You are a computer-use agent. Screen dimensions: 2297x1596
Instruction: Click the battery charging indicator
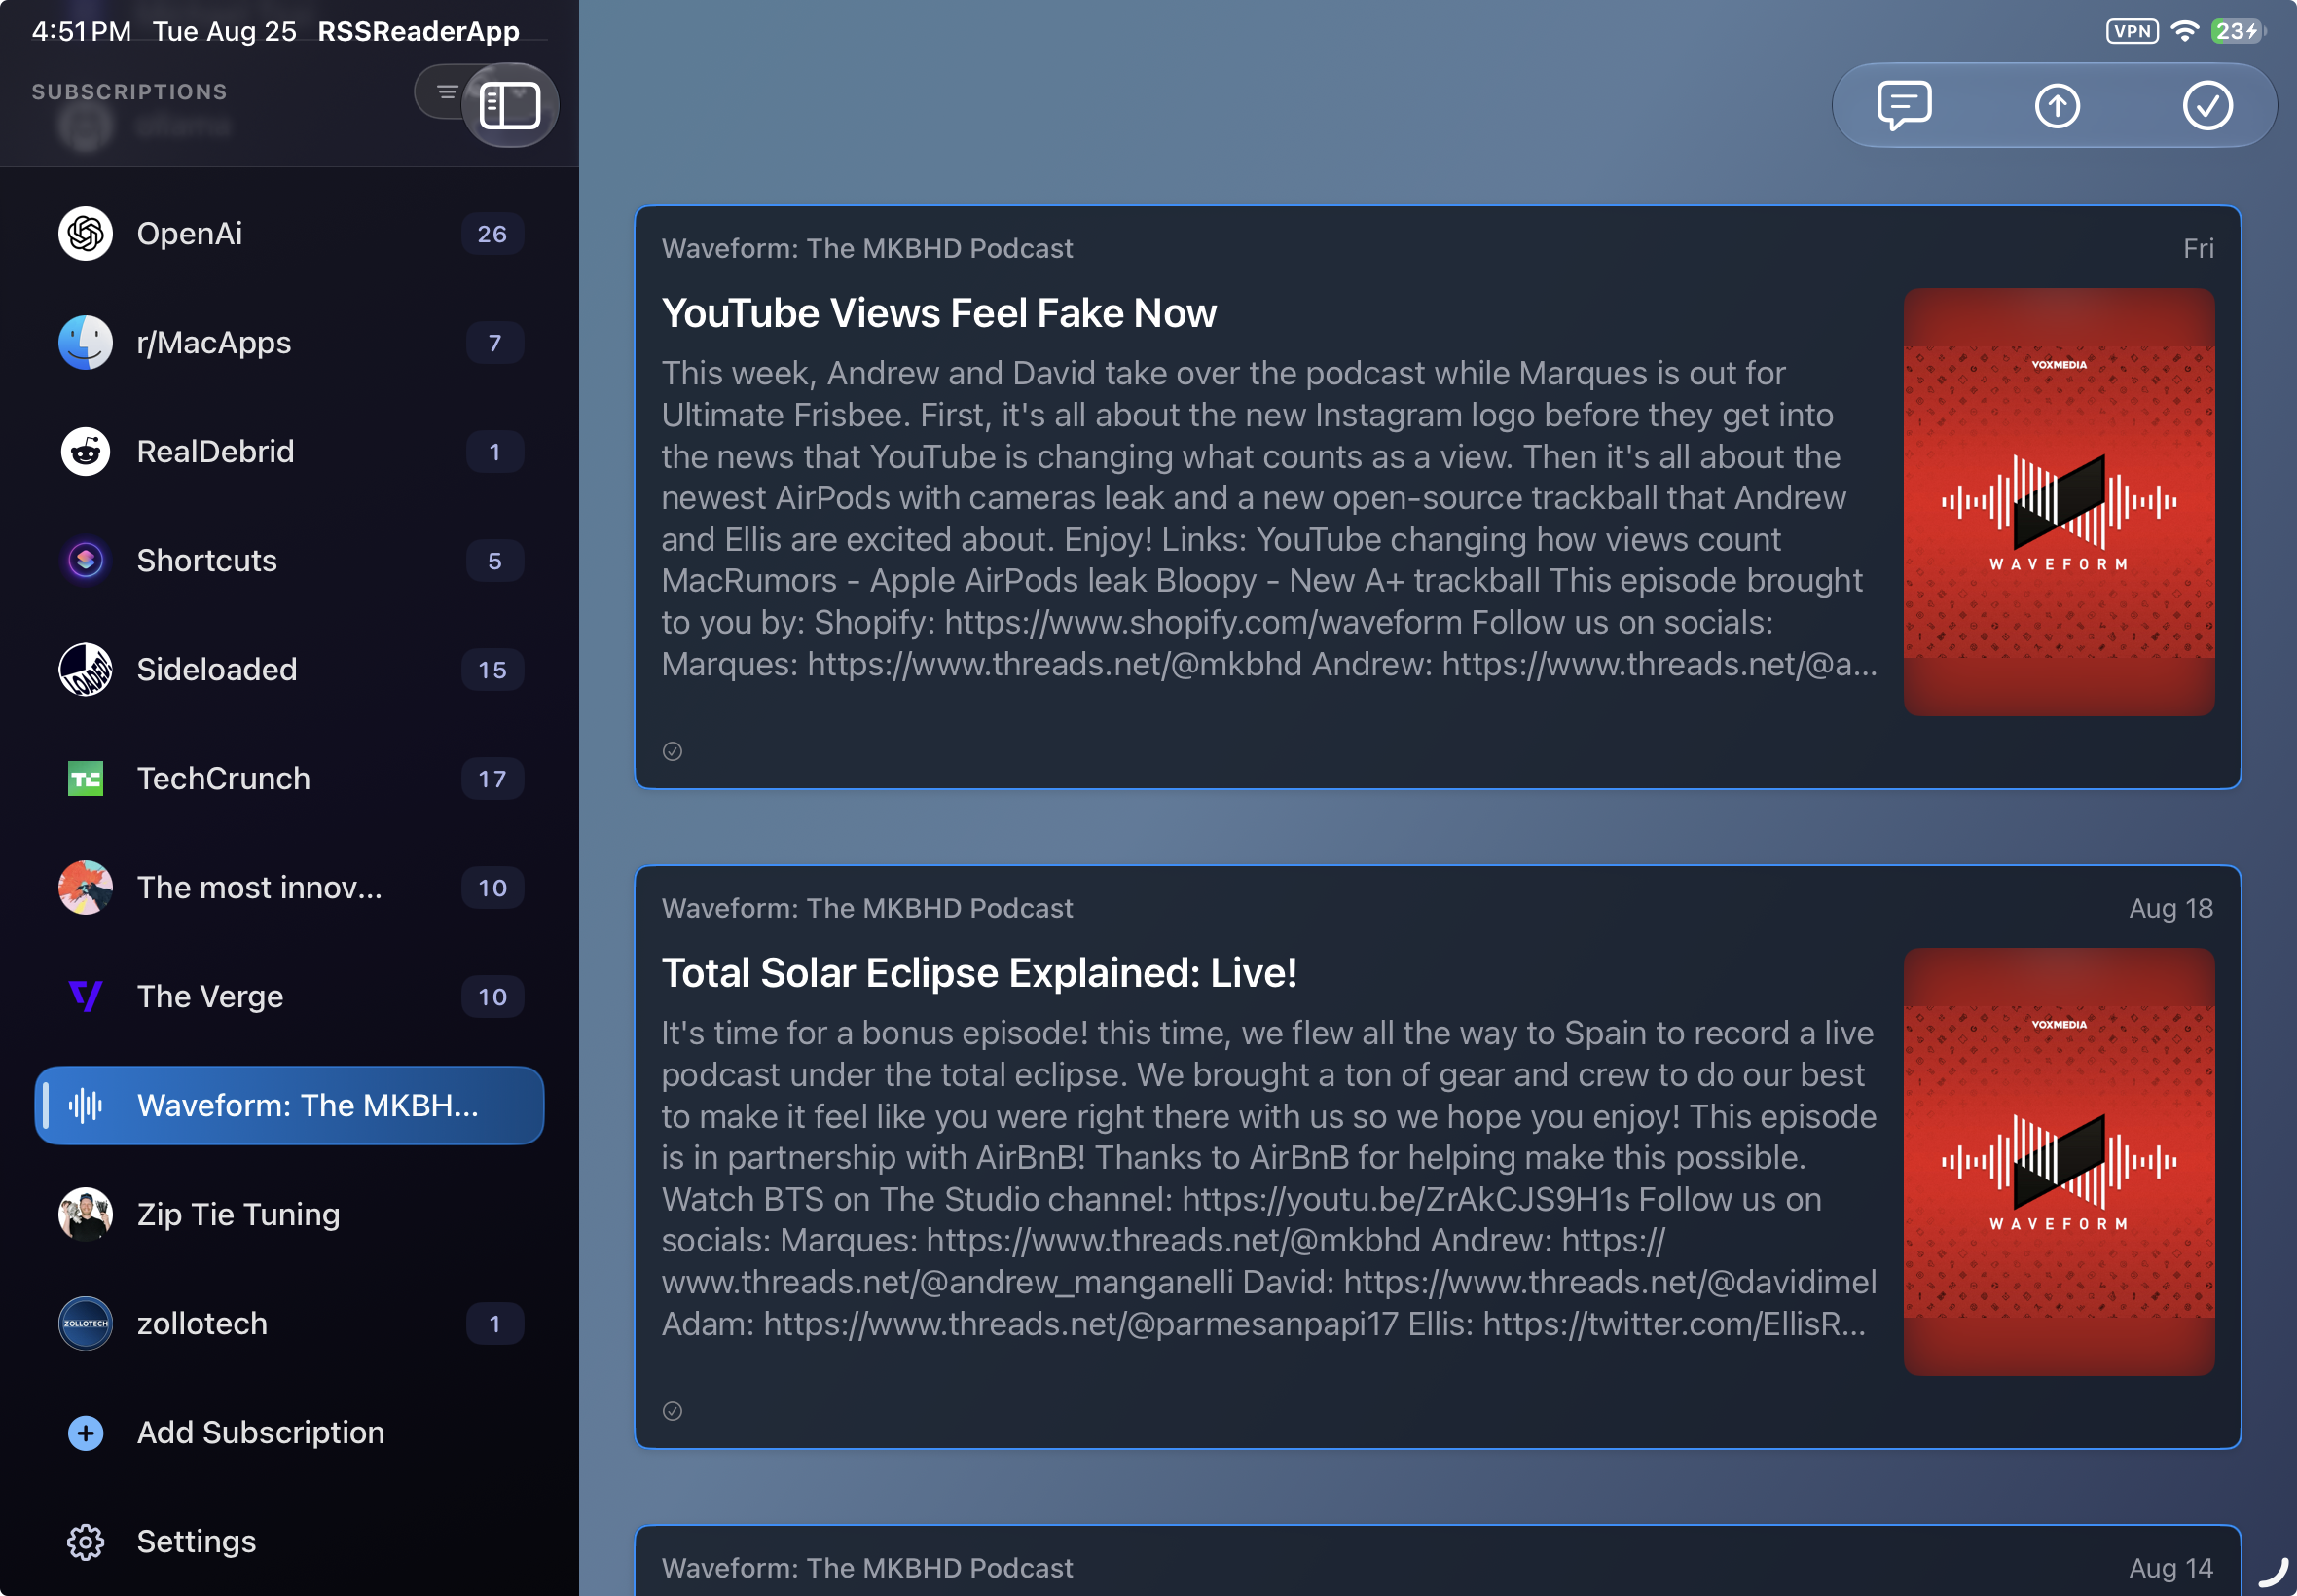click(2238, 31)
